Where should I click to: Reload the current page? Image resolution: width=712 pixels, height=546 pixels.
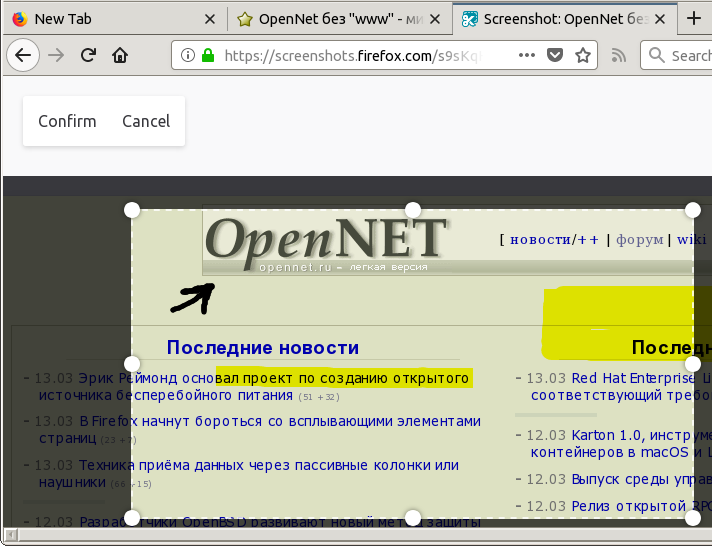pyautogui.click(x=88, y=56)
